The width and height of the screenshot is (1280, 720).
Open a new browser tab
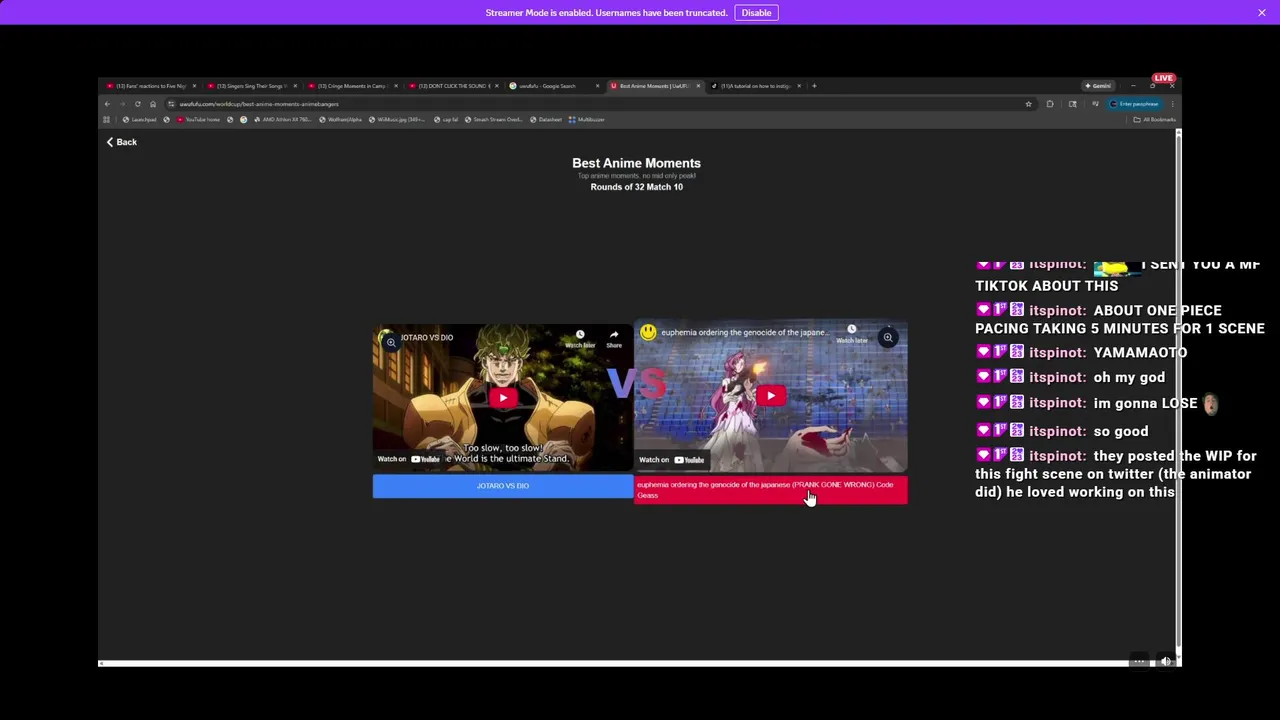pos(814,86)
